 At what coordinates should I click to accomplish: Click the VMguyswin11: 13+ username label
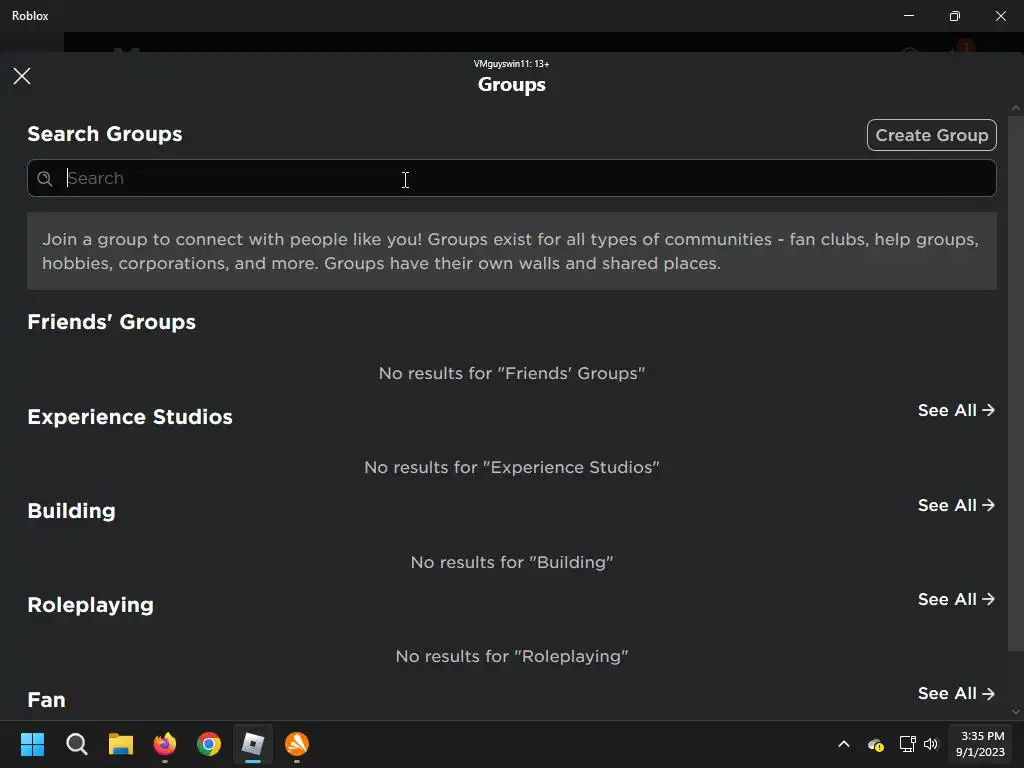[511, 63]
